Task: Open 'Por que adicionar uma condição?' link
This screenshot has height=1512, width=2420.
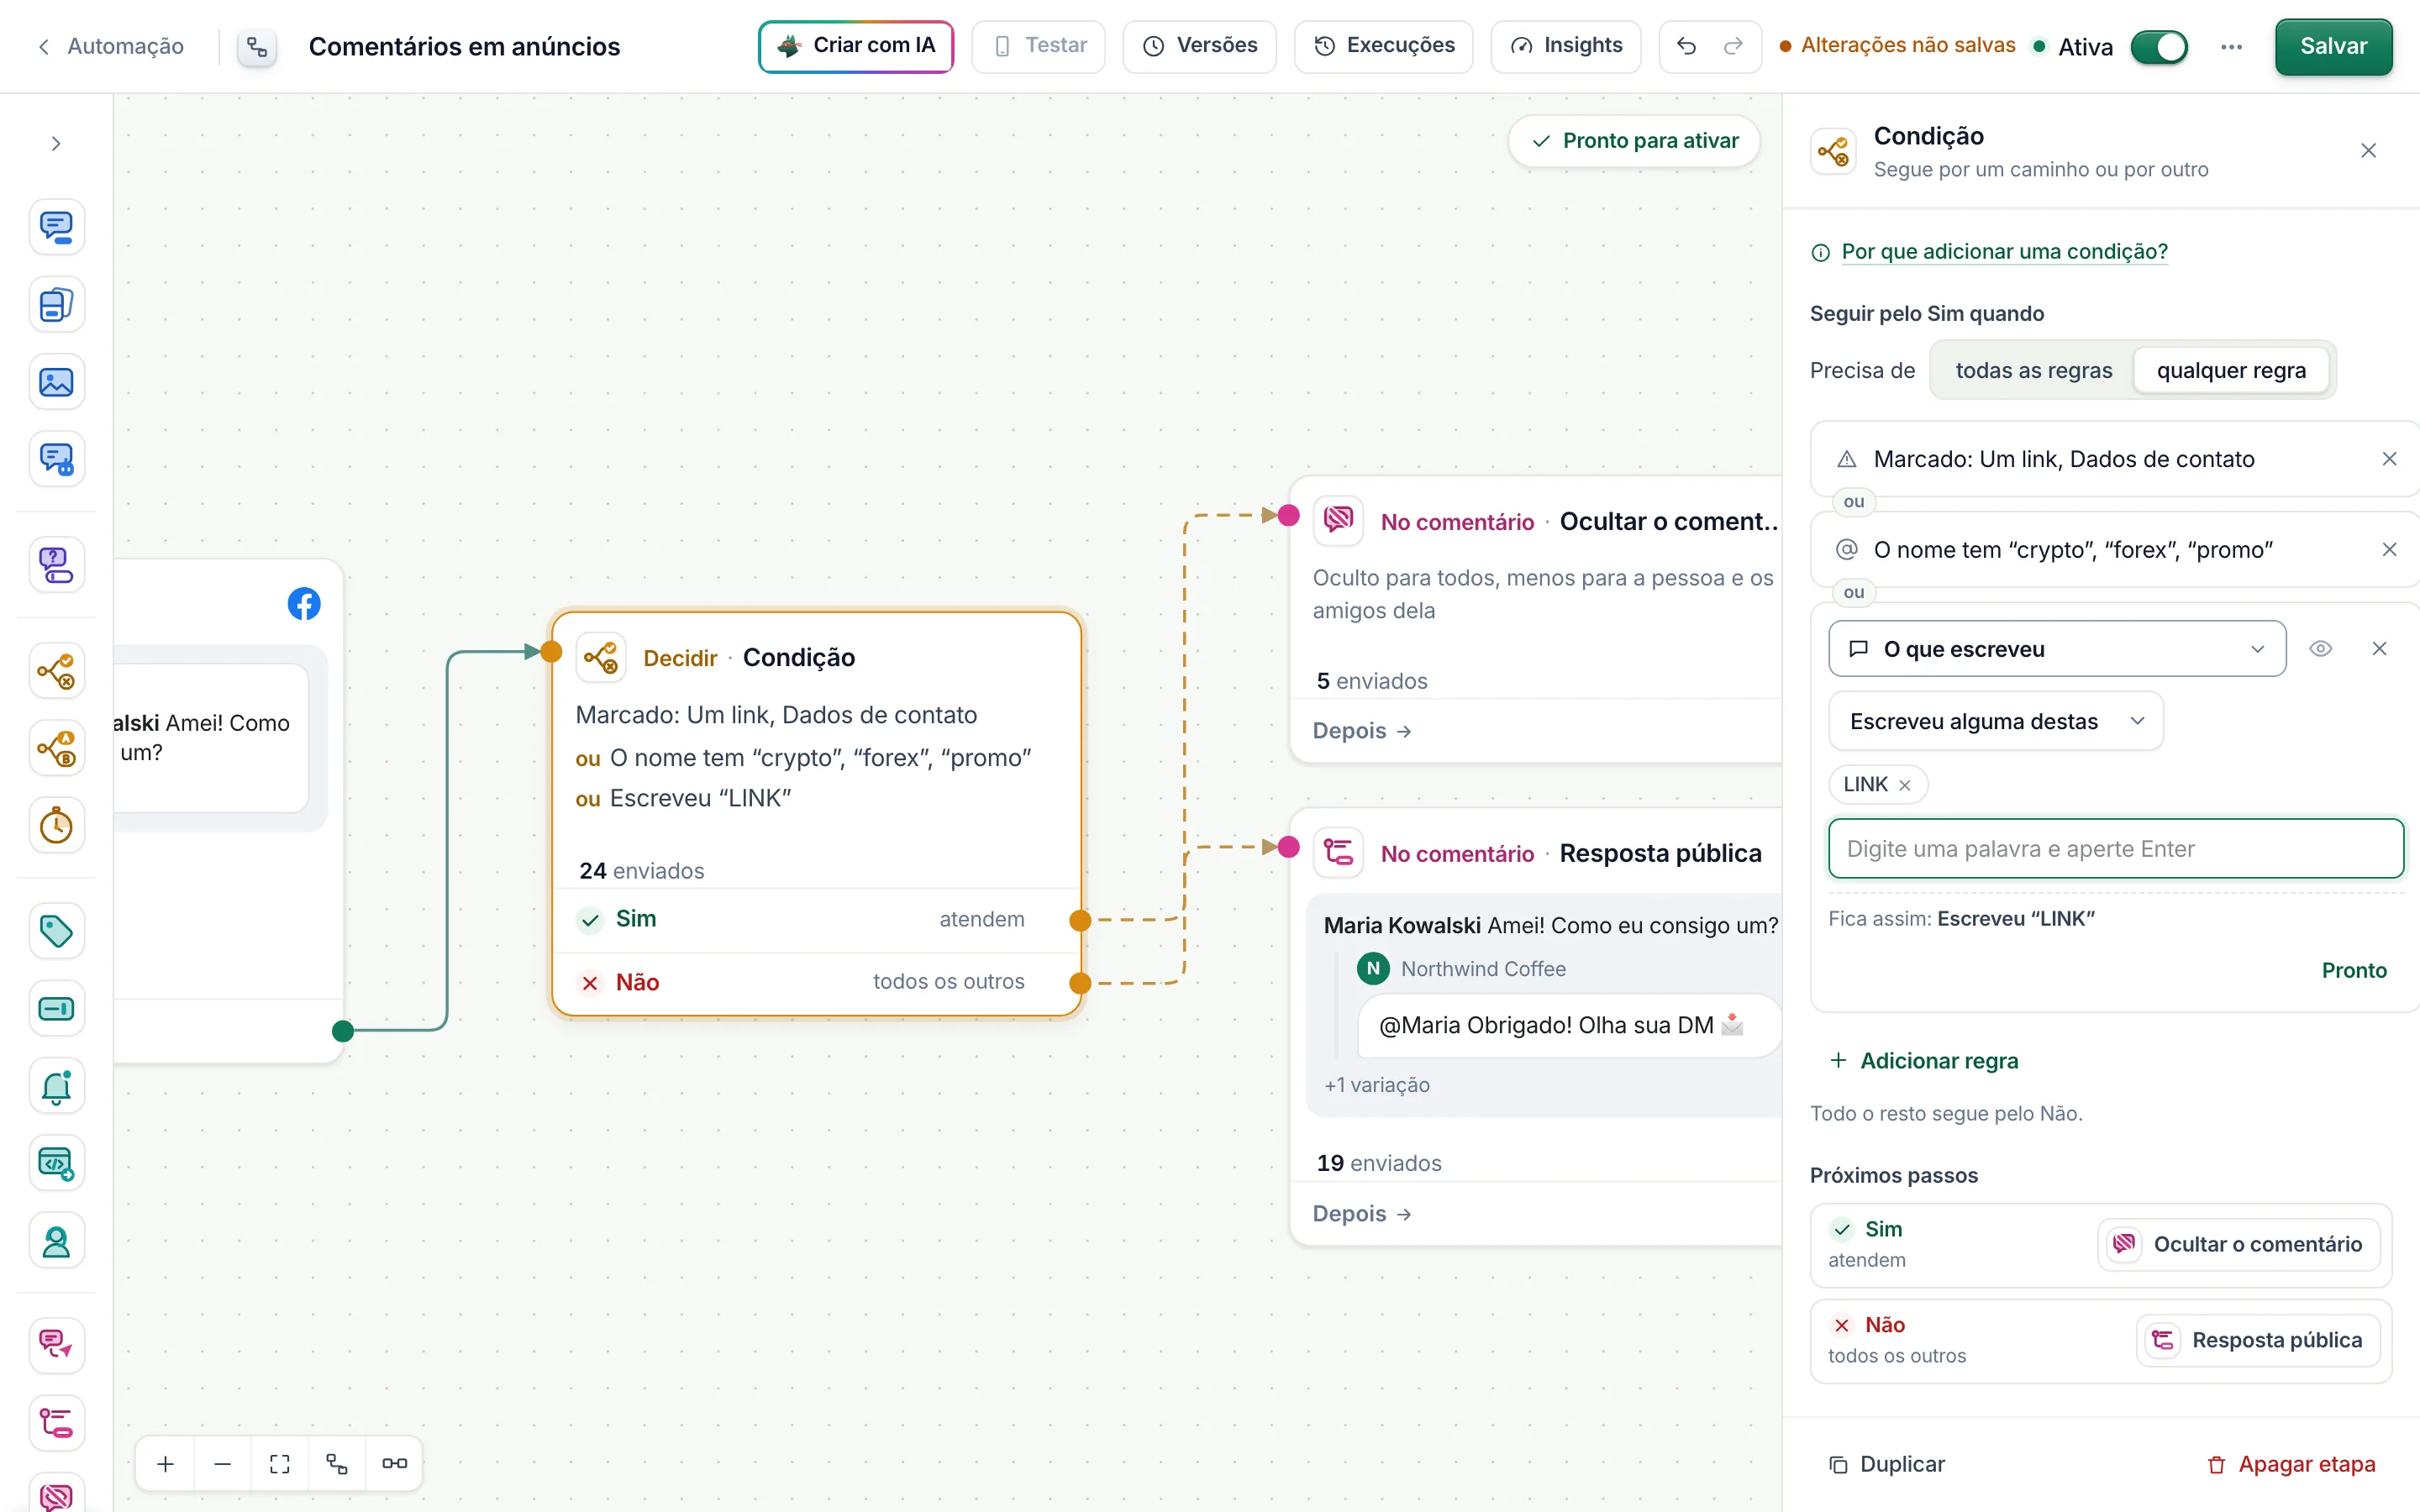Action: pyautogui.click(x=2004, y=252)
